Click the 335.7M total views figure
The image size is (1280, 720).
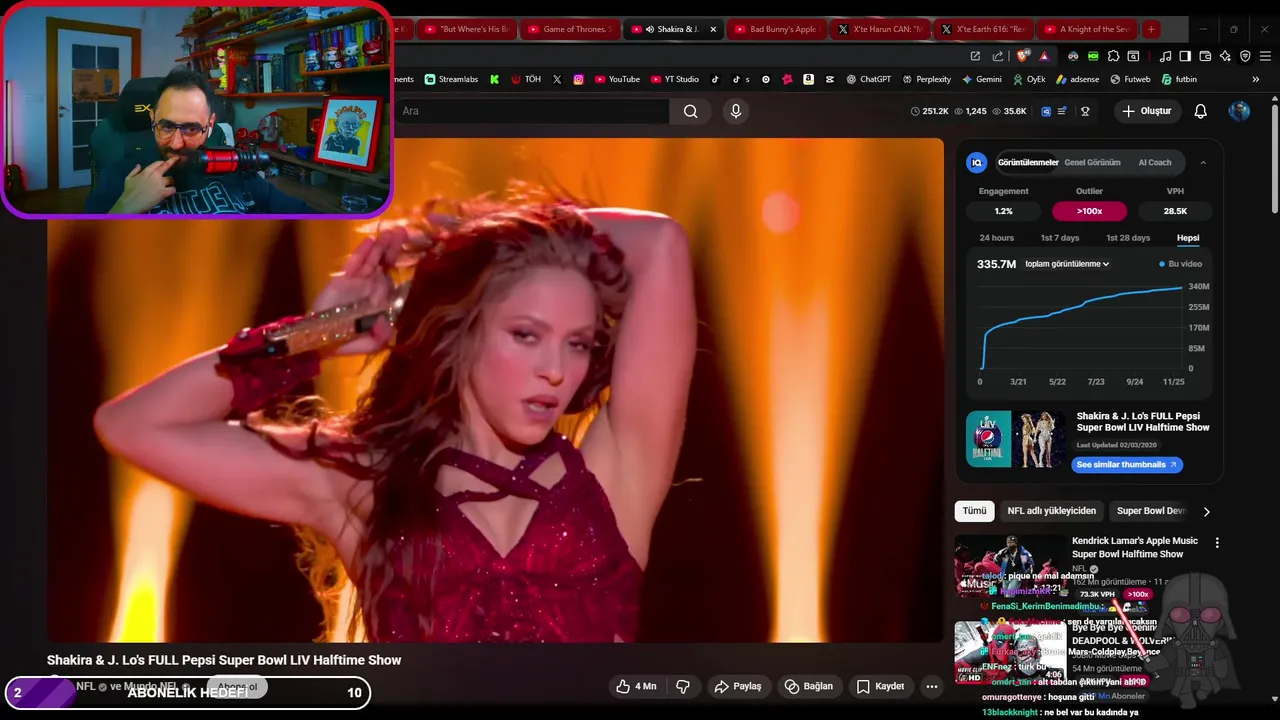click(996, 264)
